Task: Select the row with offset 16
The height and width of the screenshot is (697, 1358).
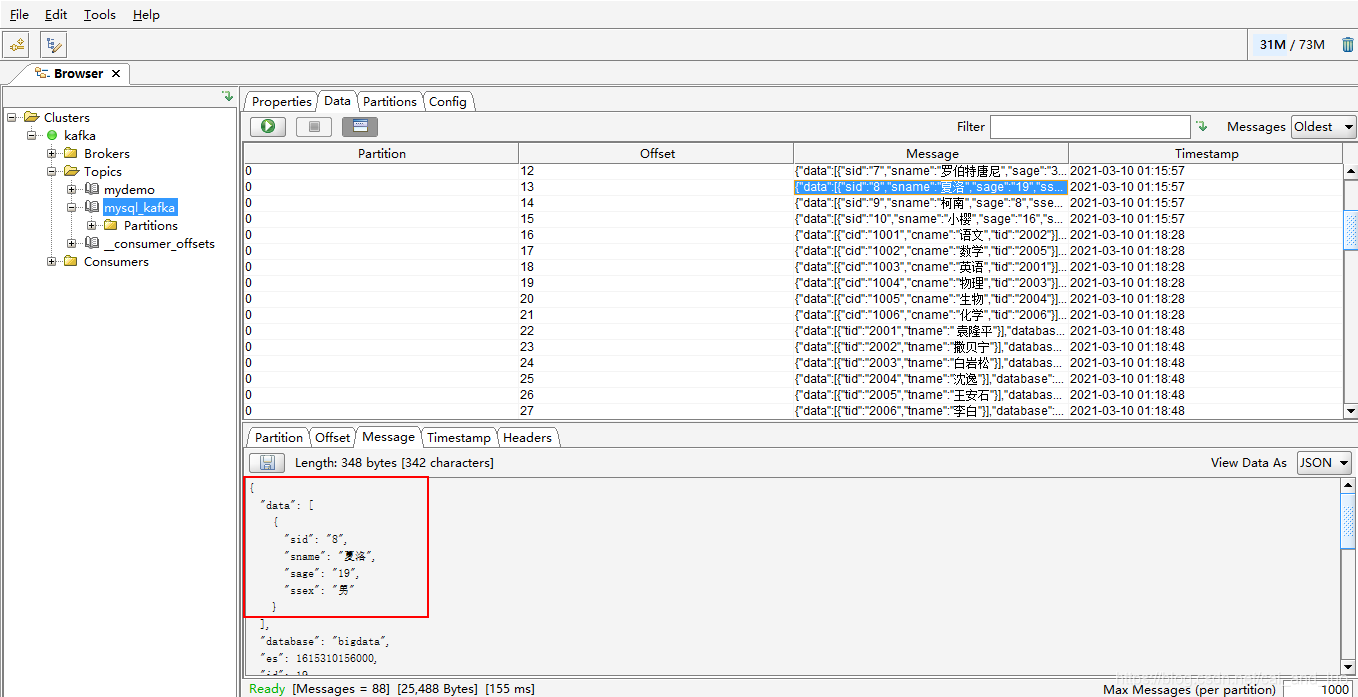Action: pyautogui.click(x=793, y=235)
